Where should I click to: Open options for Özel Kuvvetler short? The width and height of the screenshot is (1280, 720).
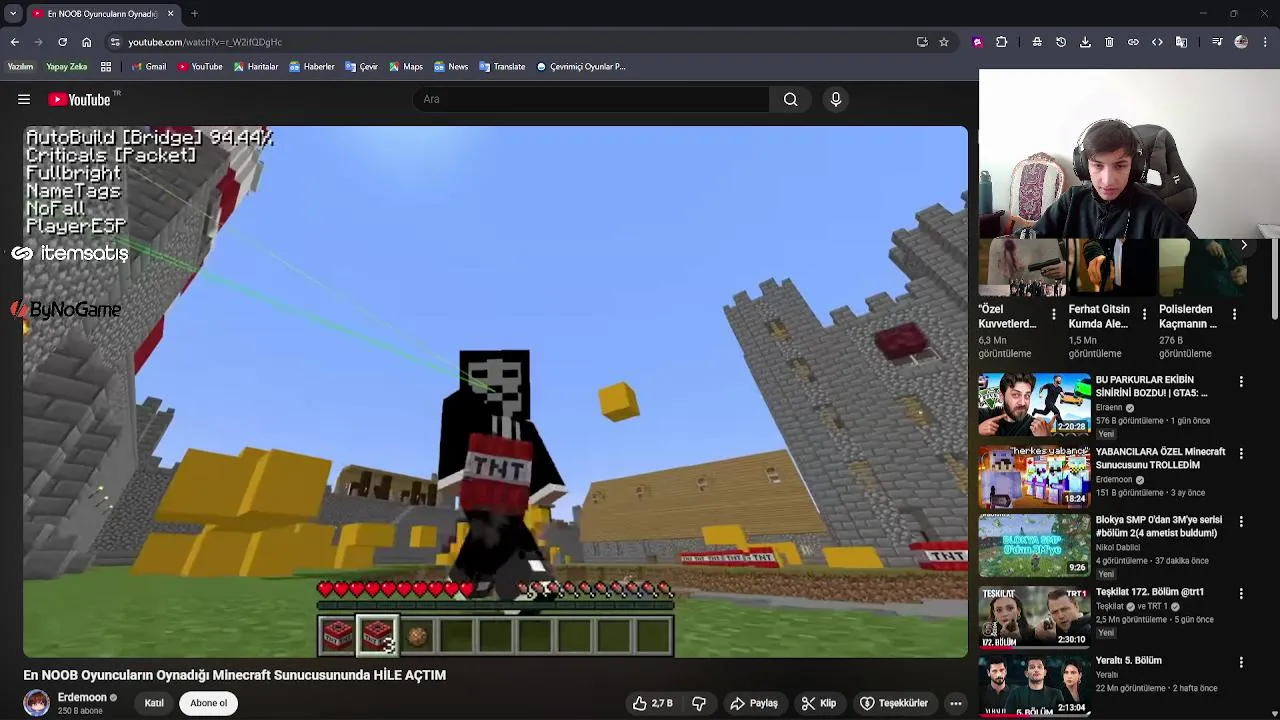point(1053,314)
